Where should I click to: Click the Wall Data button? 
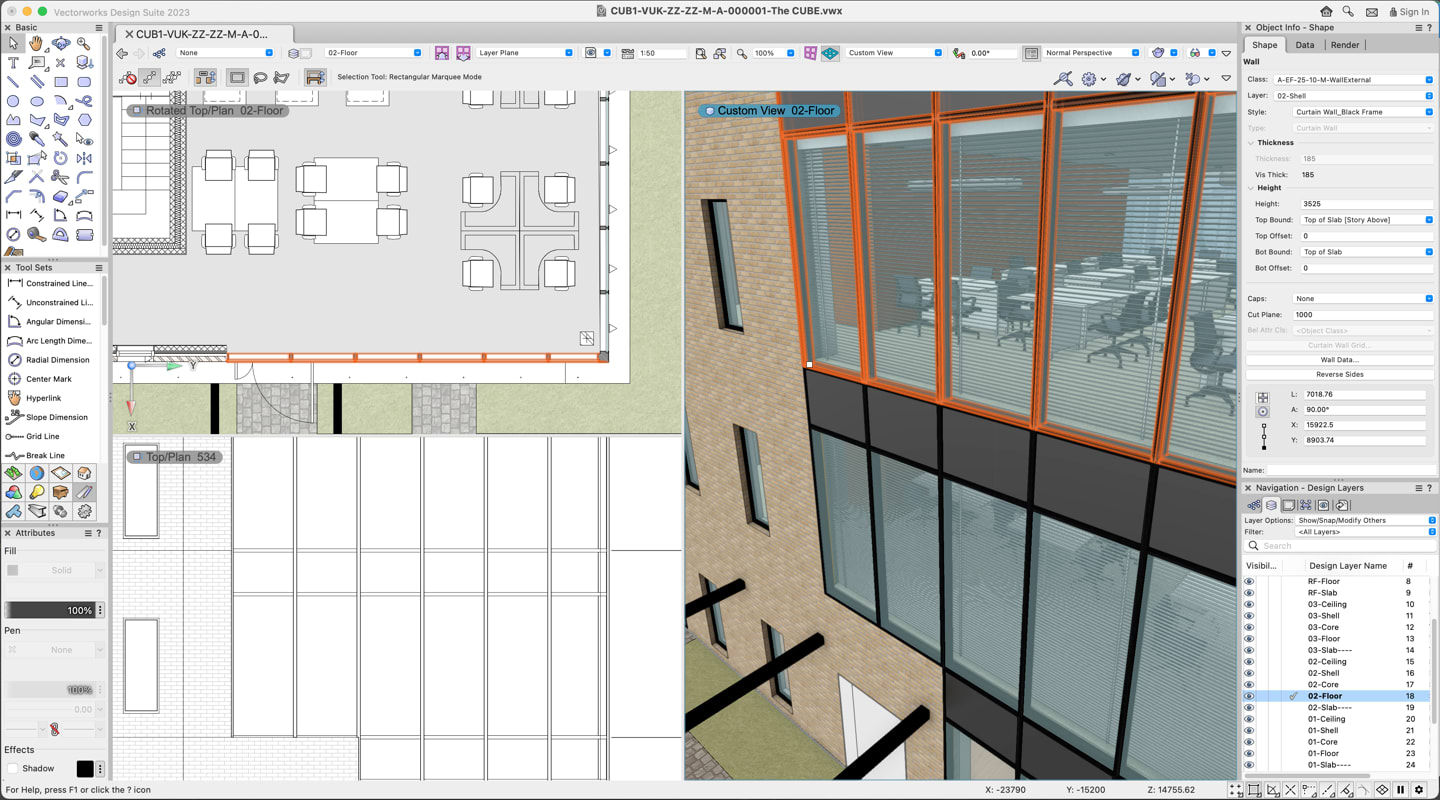[x=1339, y=360]
